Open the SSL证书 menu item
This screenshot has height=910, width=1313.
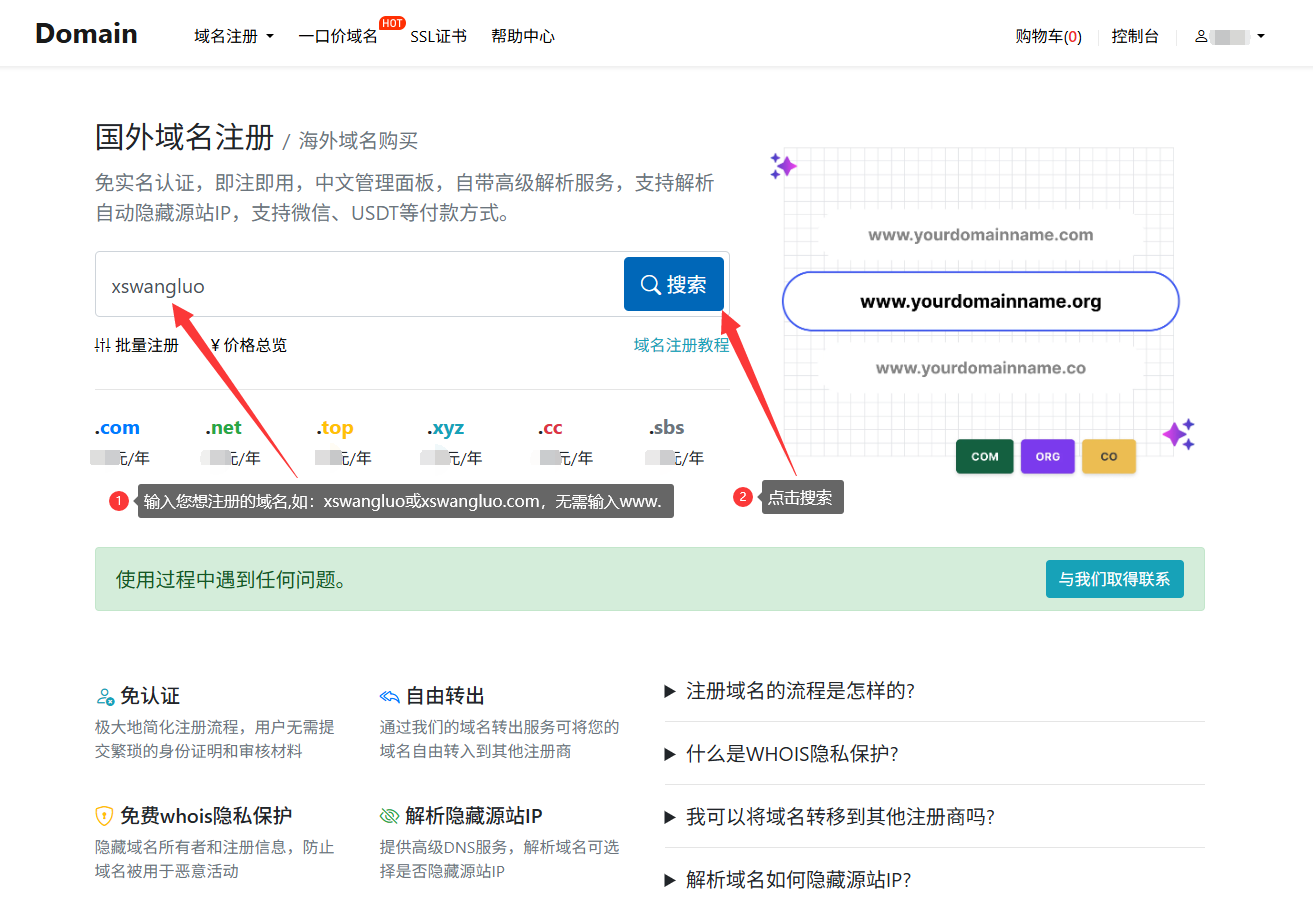438,37
